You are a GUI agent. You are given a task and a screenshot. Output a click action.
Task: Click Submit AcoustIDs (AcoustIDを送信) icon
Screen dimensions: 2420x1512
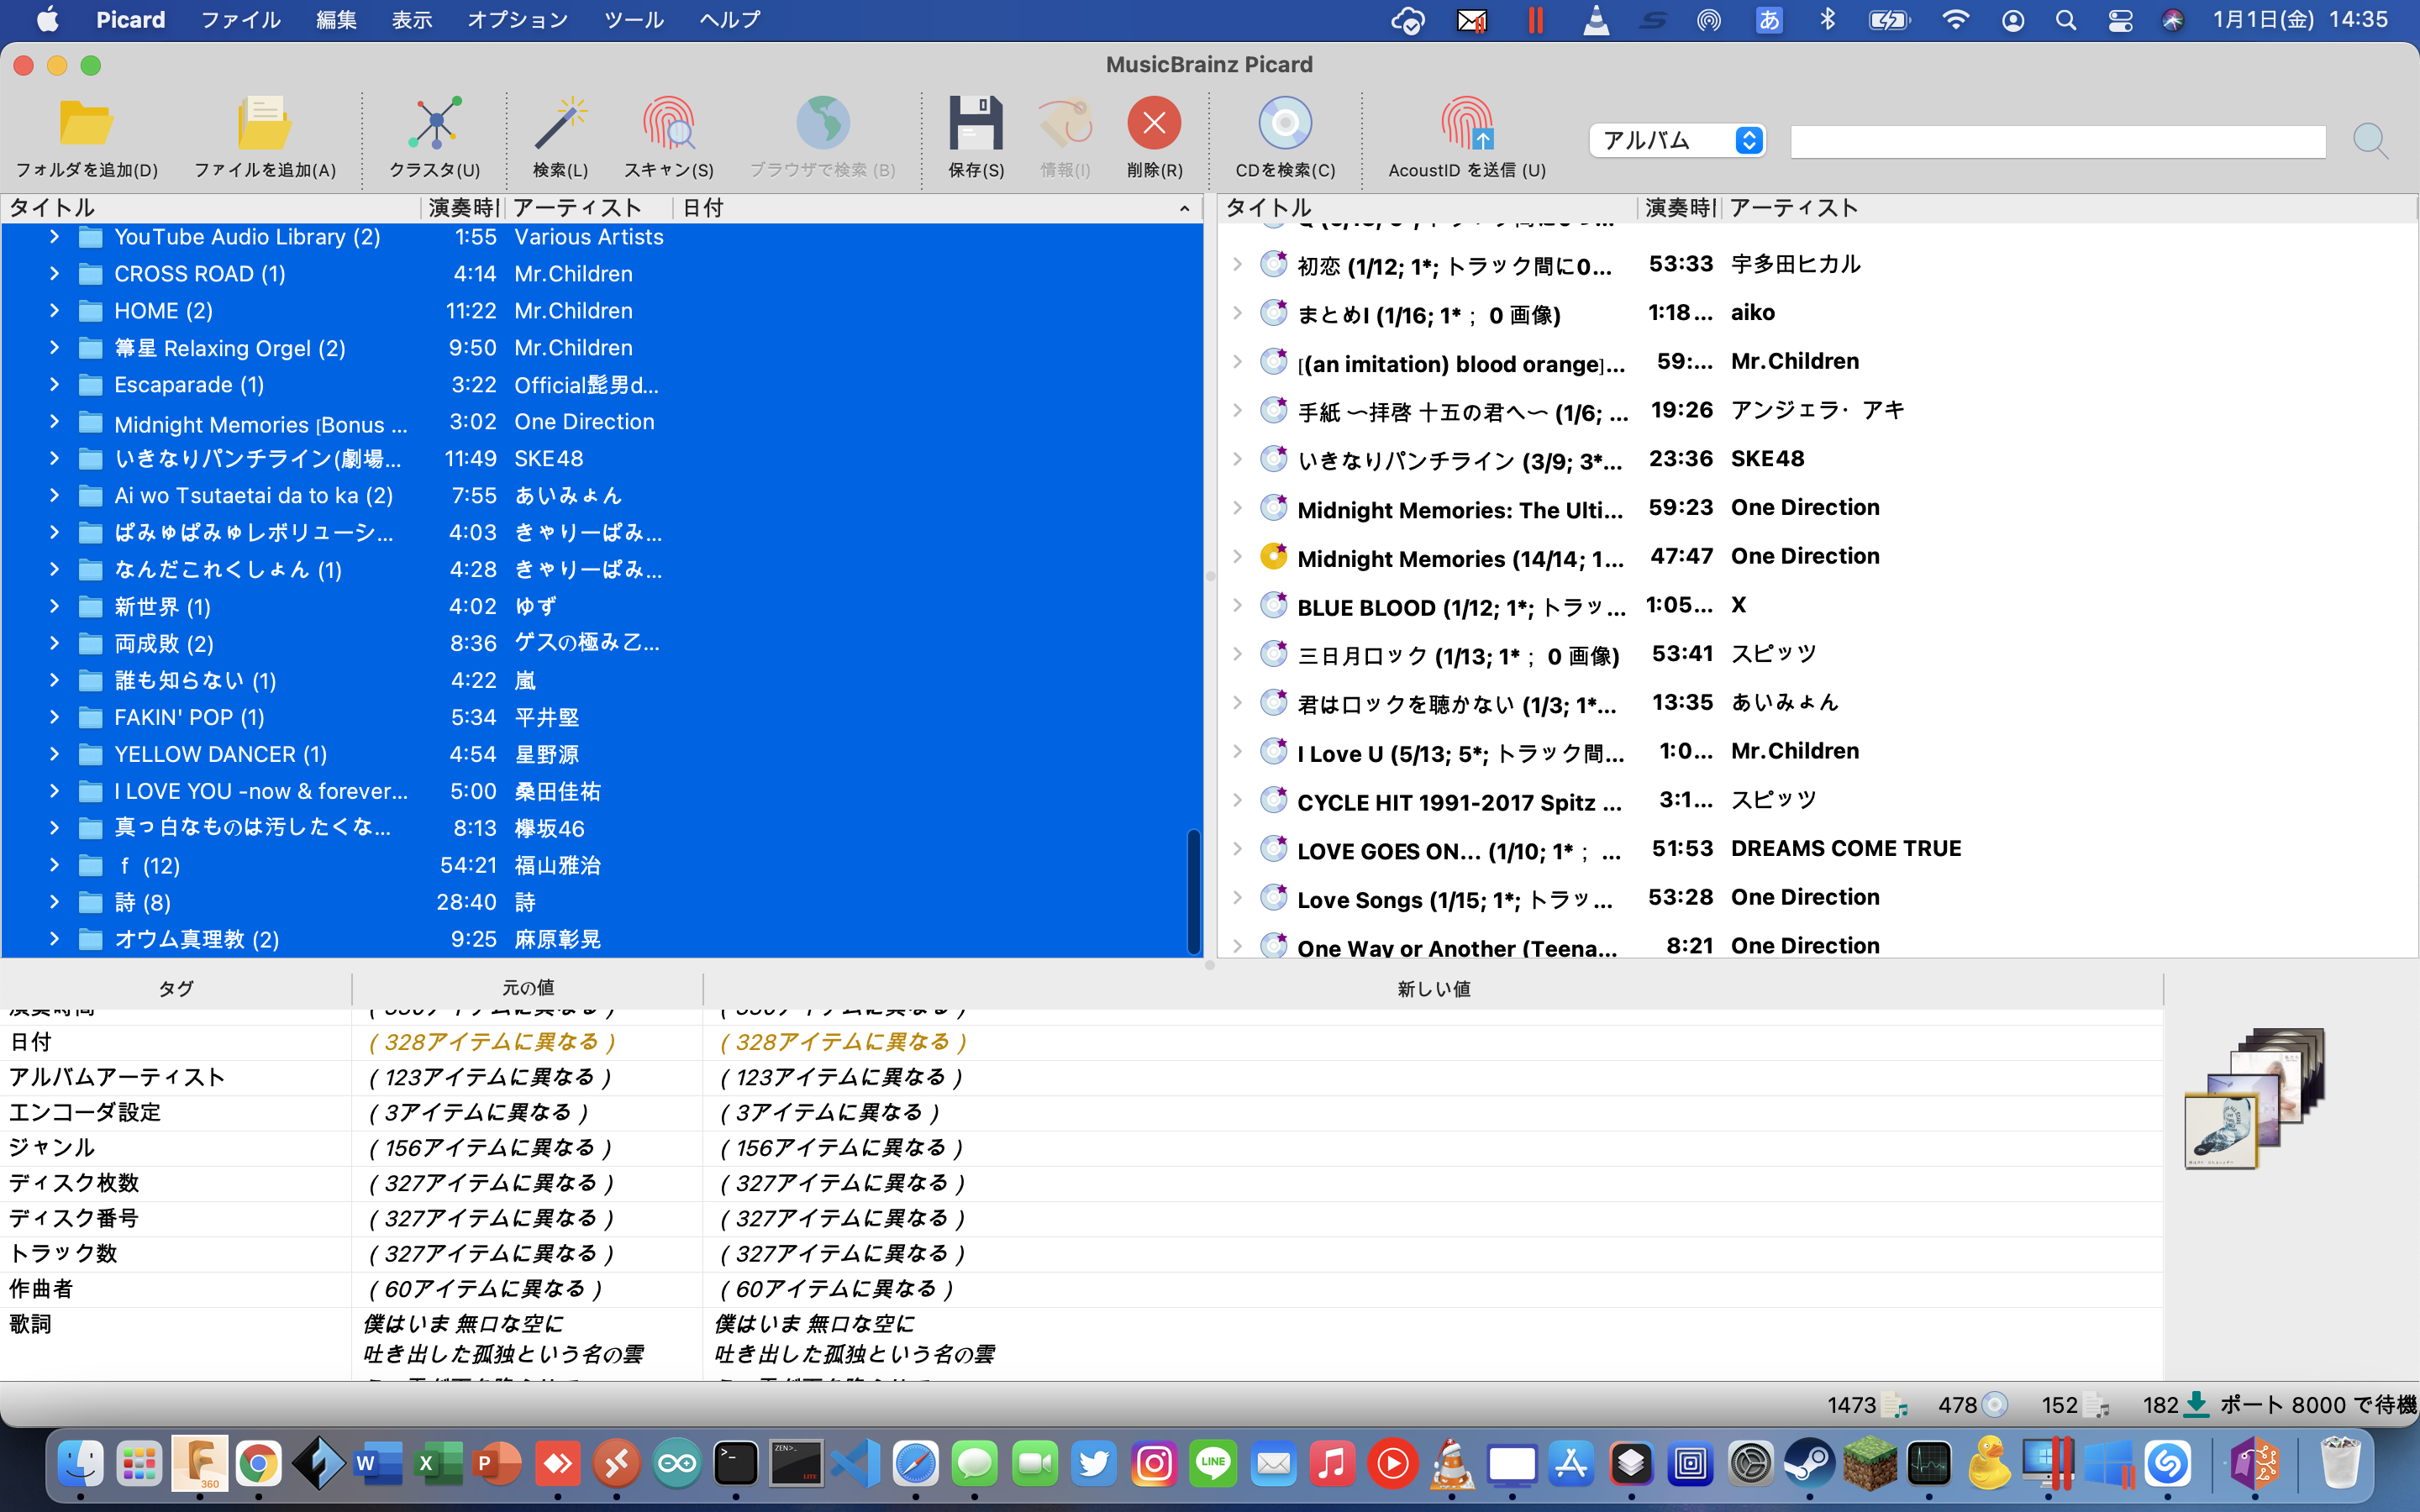(x=1467, y=124)
